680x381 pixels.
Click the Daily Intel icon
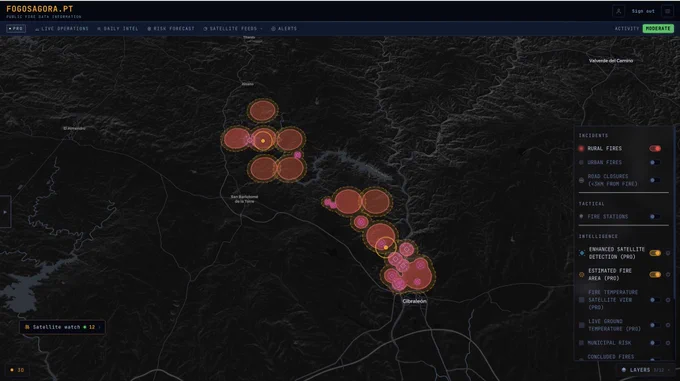coord(99,29)
